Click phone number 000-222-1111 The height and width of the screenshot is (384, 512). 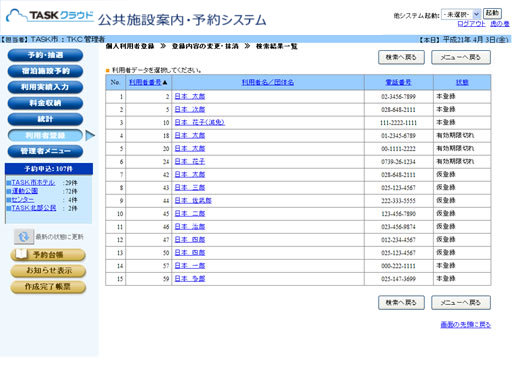click(x=398, y=266)
